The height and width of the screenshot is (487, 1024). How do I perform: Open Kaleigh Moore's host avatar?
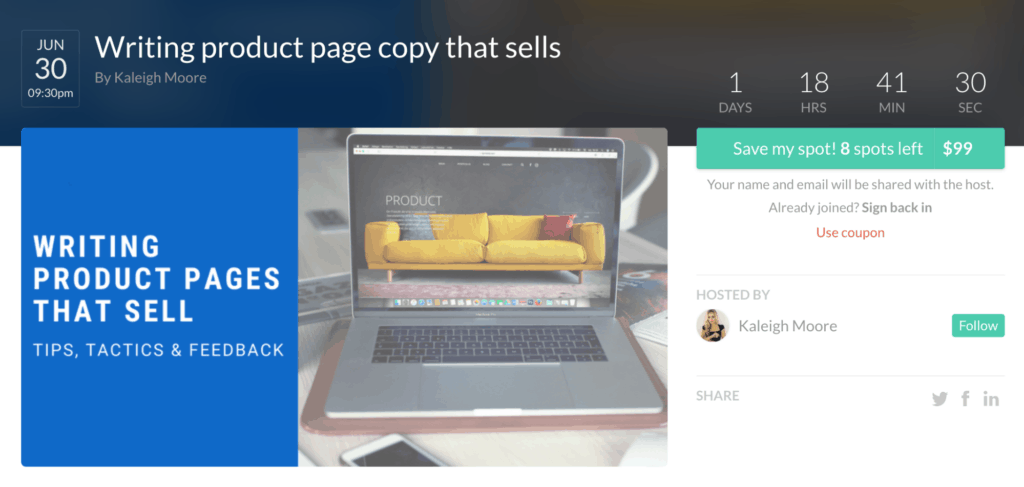click(712, 326)
